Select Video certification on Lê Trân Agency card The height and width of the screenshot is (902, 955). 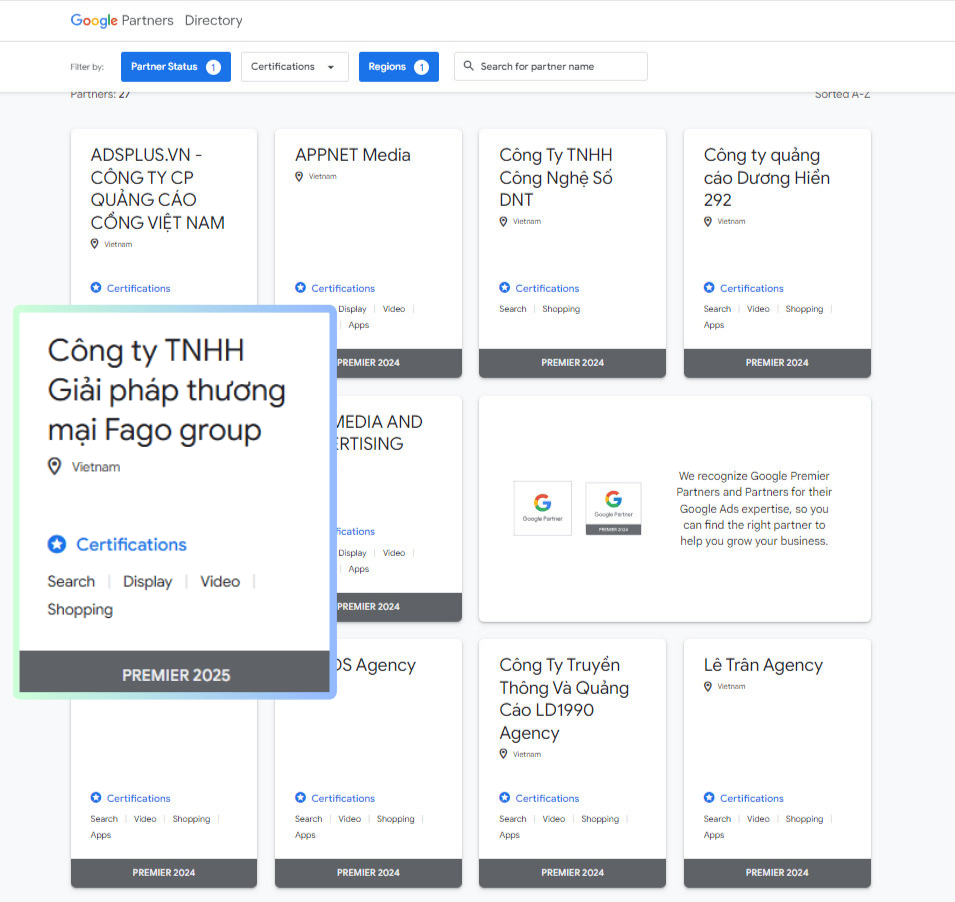click(x=758, y=819)
